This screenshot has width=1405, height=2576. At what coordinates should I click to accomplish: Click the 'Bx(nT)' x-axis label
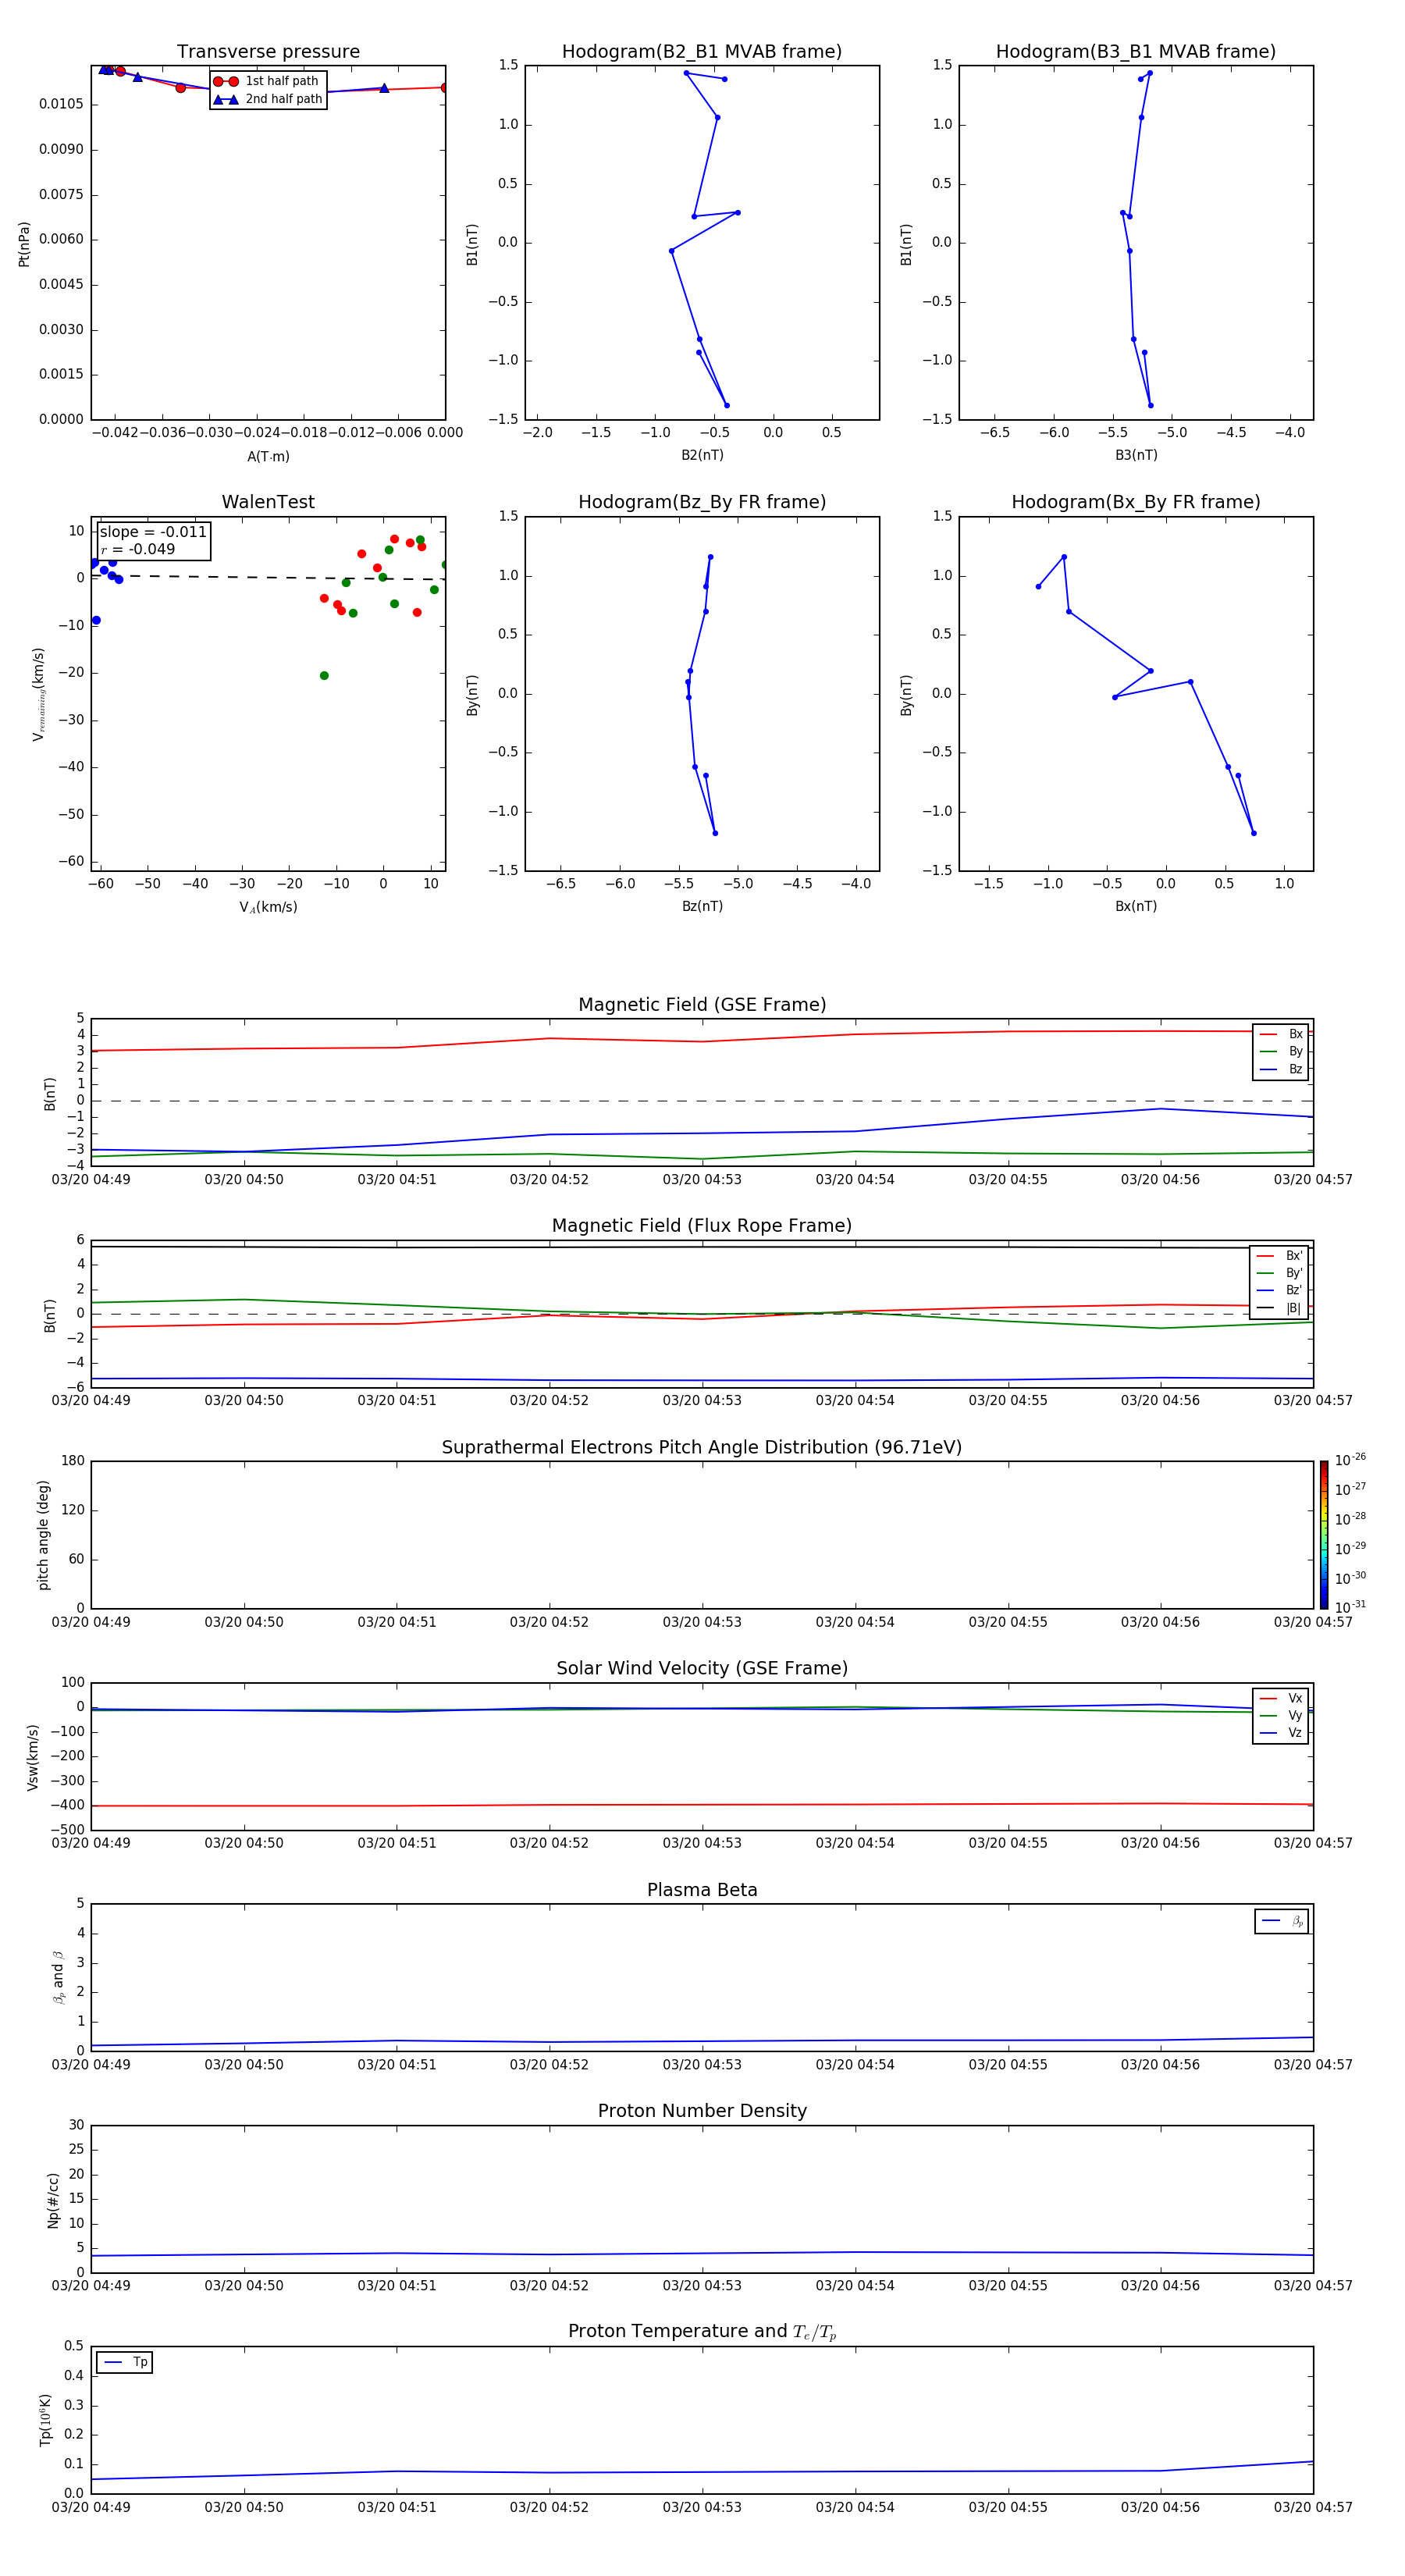1136,906
